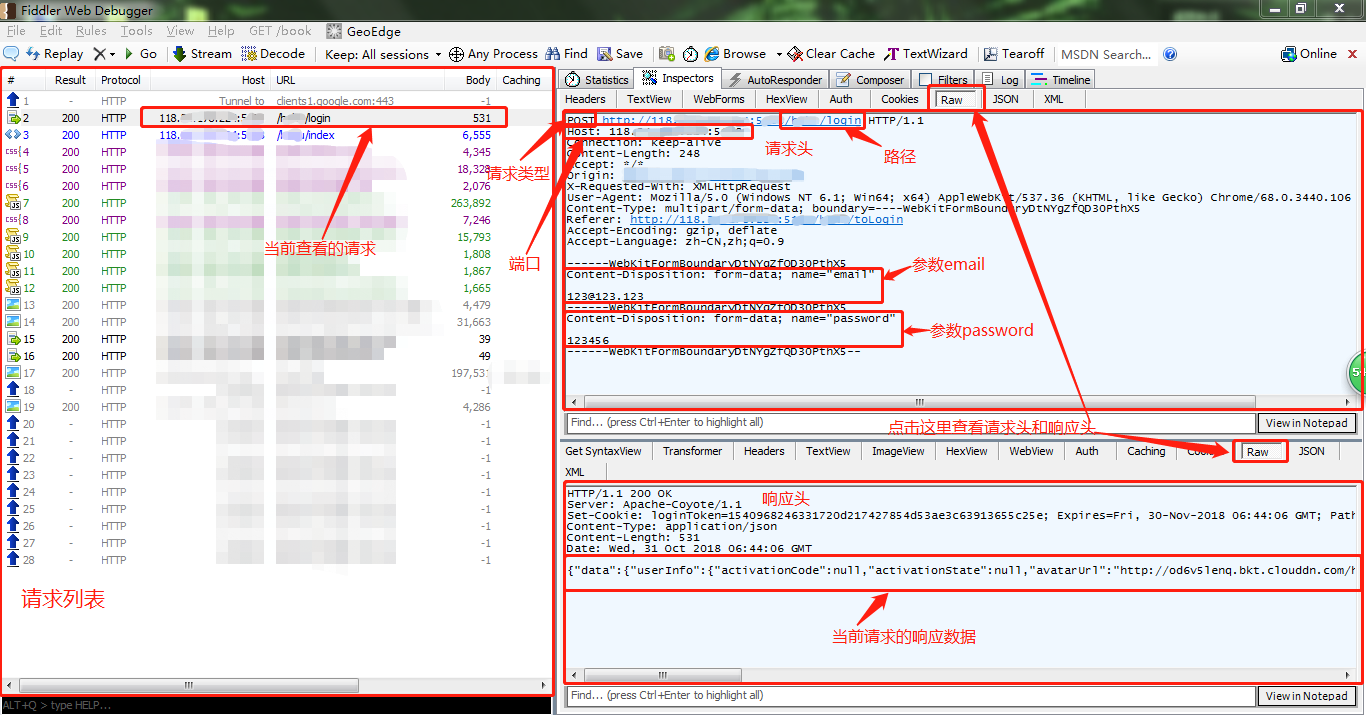The height and width of the screenshot is (715, 1366).
Task: Open the Help menu
Action: point(221,31)
